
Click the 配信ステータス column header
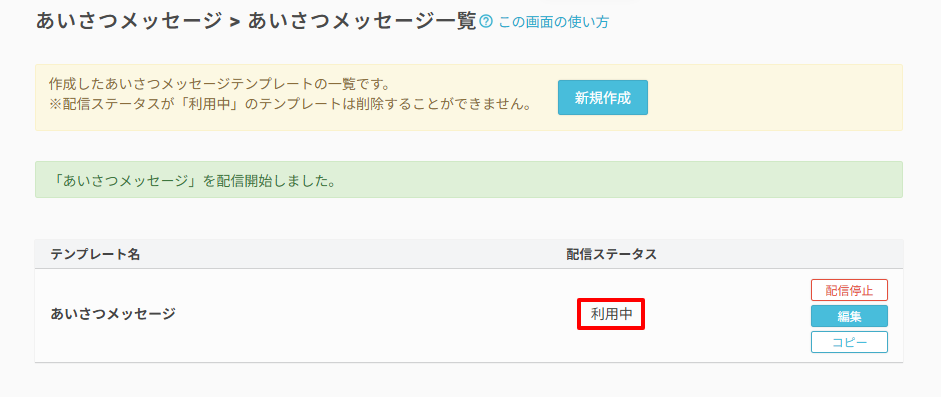click(x=612, y=254)
